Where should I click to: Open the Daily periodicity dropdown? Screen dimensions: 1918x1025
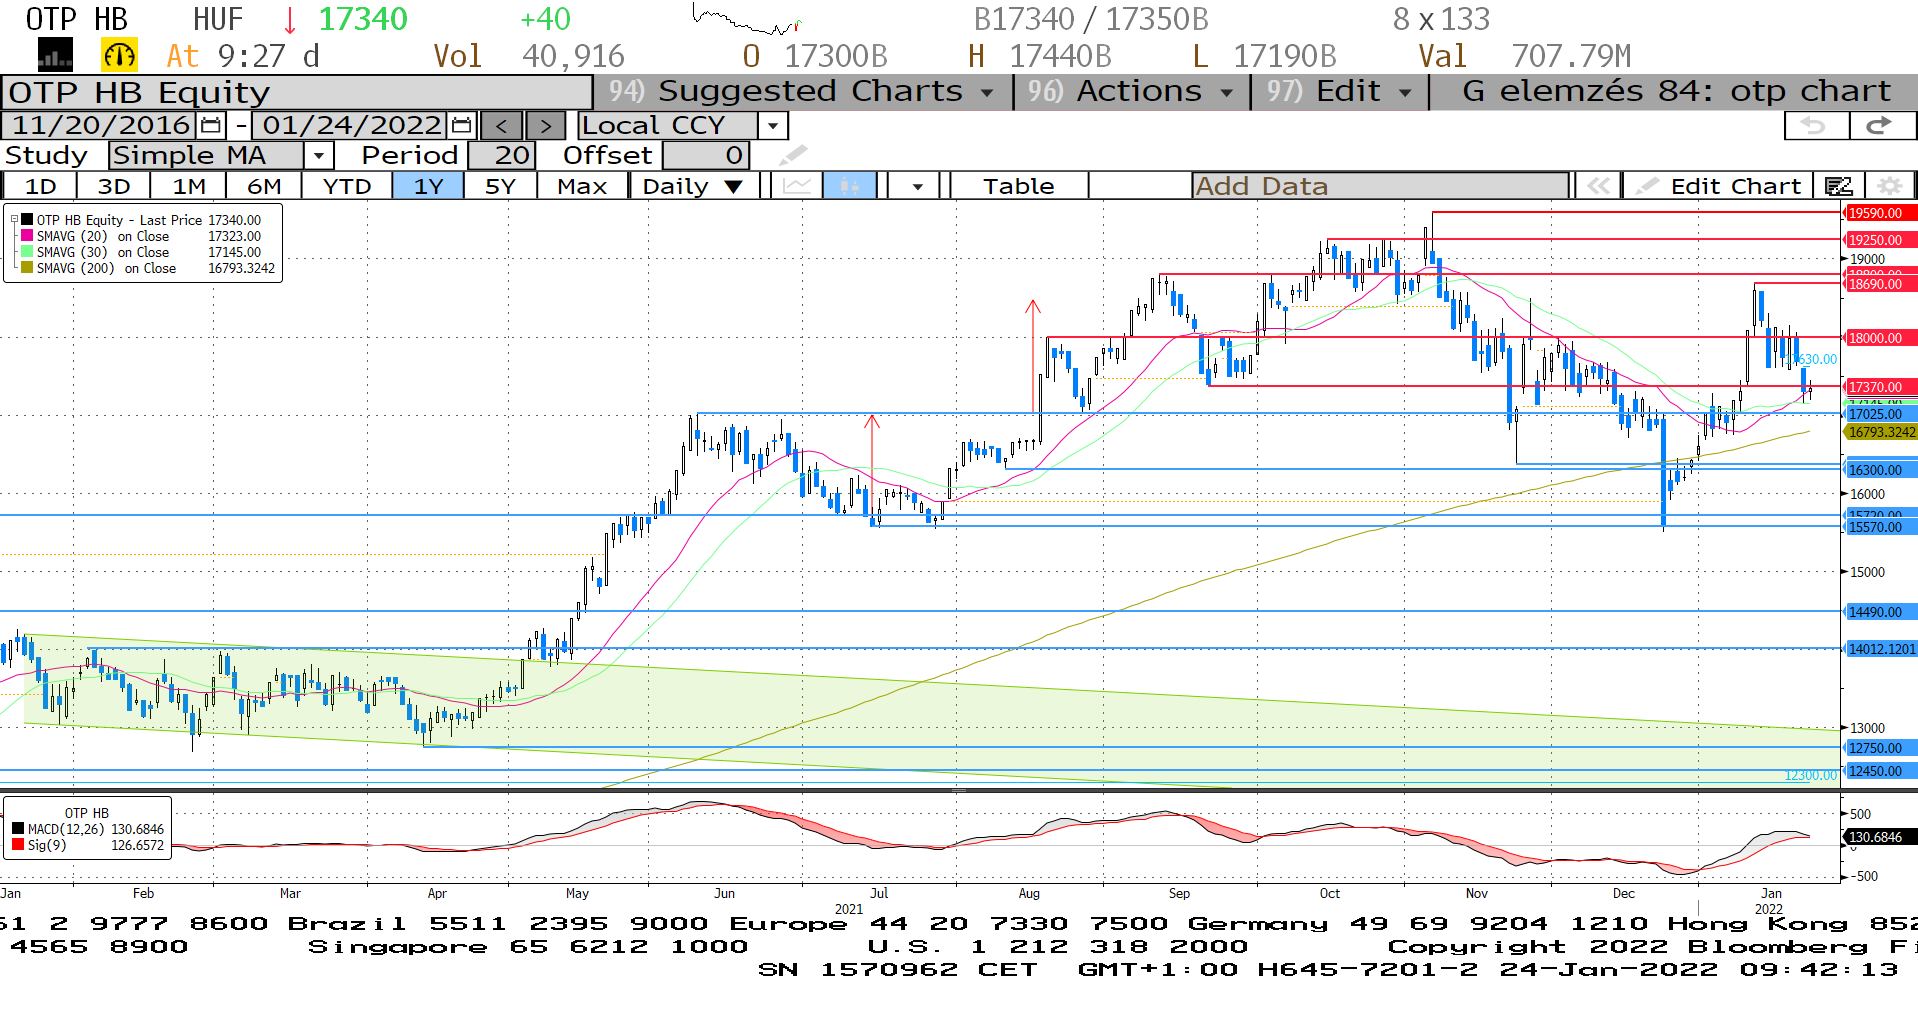click(x=694, y=186)
